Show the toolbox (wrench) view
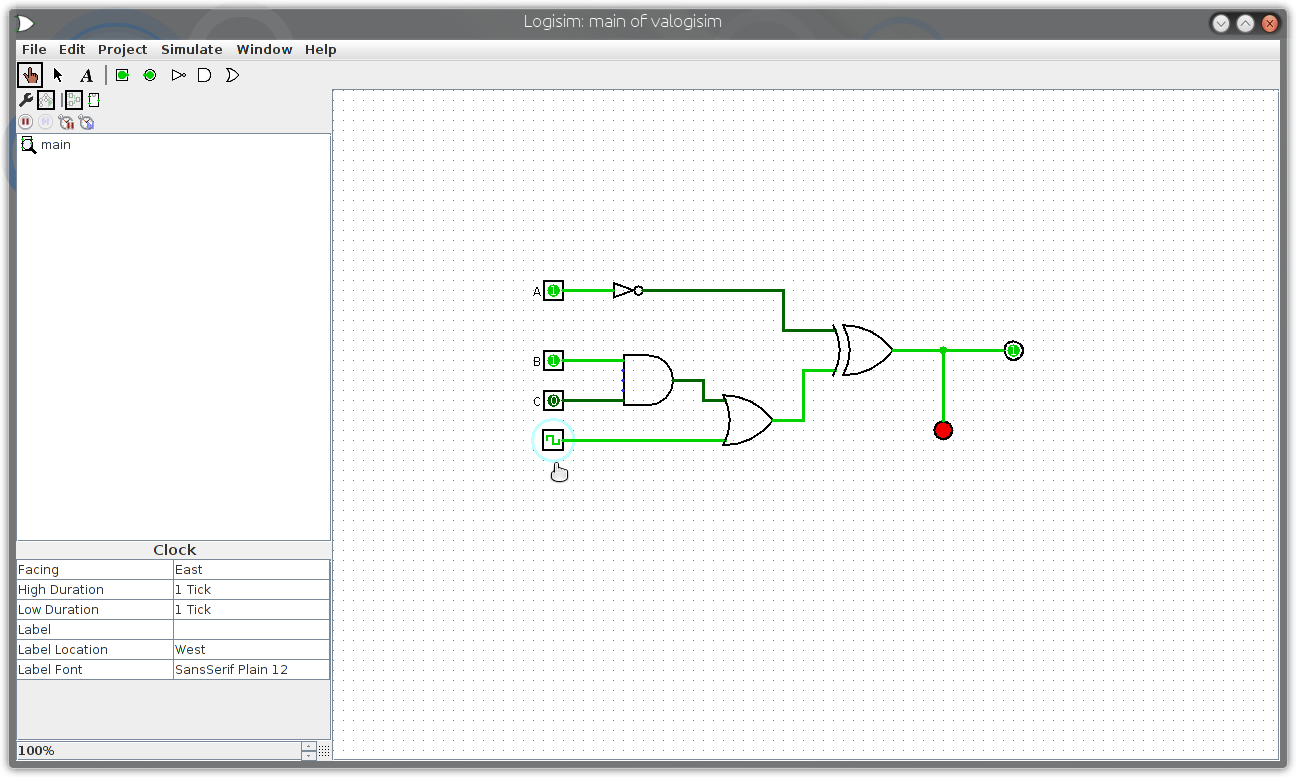Image resolution: width=1296 pixels, height=777 pixels. 26,100
